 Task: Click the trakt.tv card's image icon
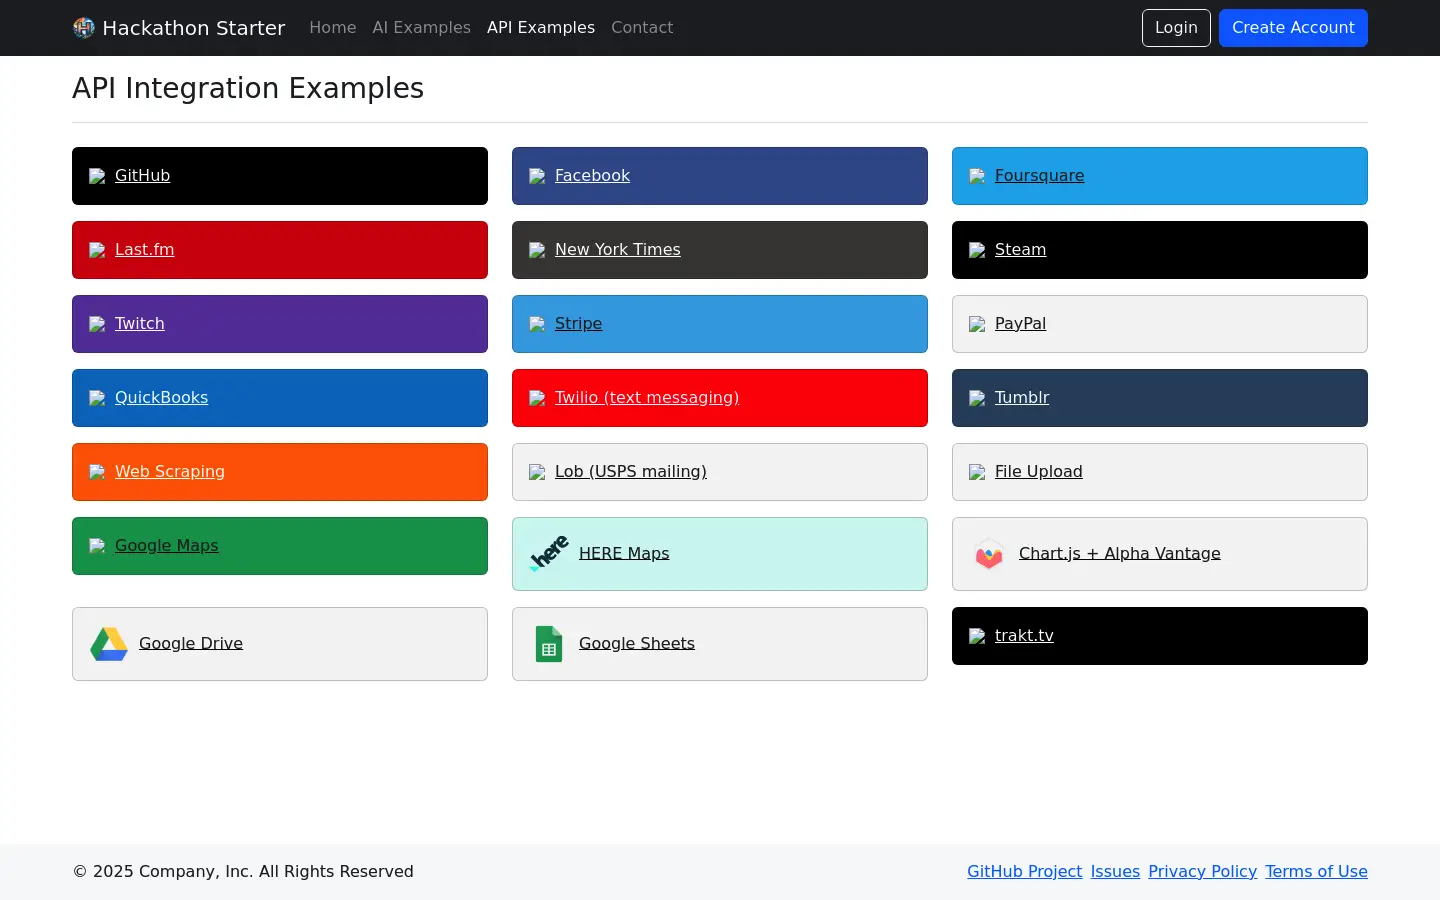click(977, 636)
